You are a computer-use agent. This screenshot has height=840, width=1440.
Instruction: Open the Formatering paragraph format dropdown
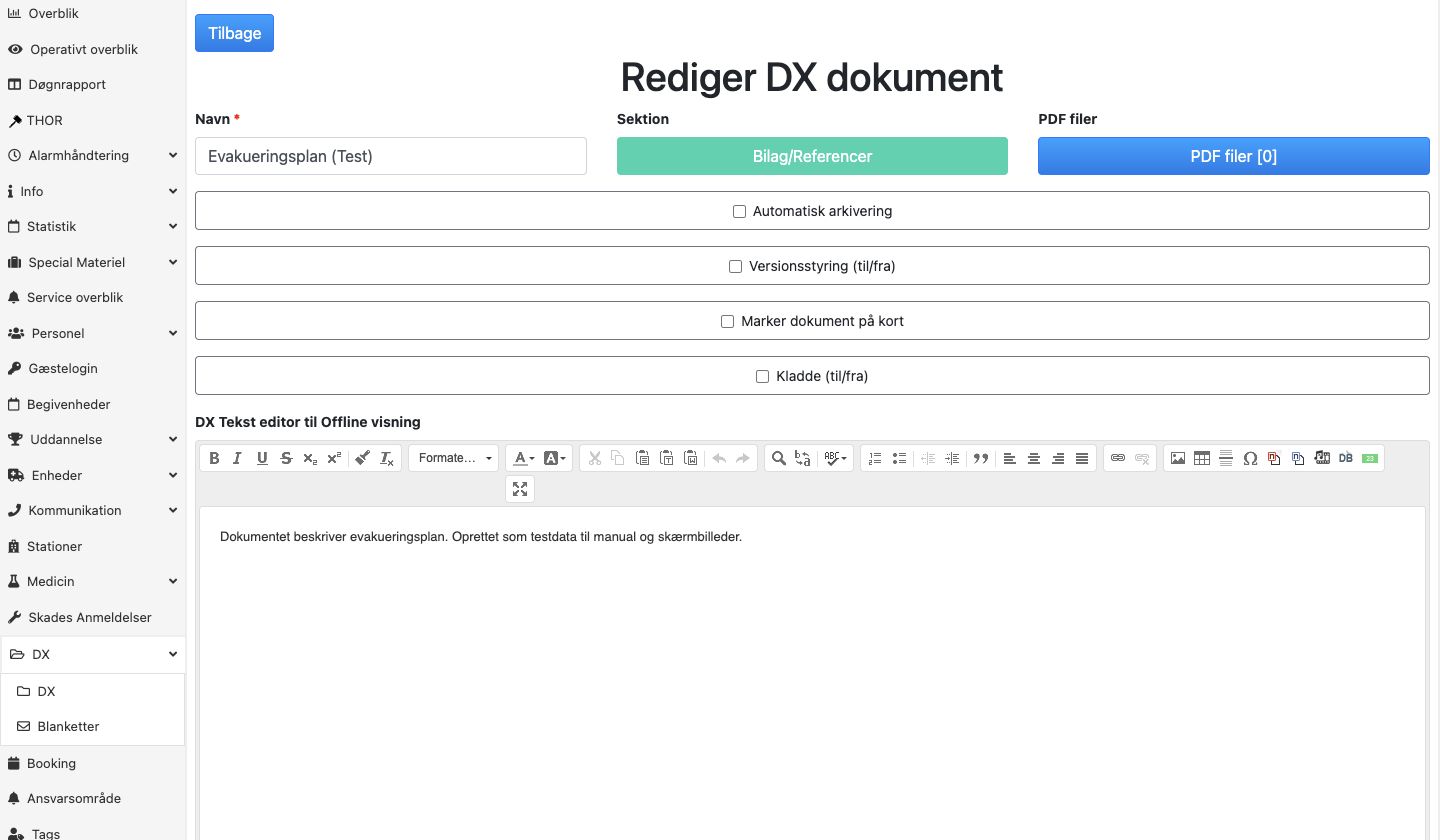coord(454,458)
